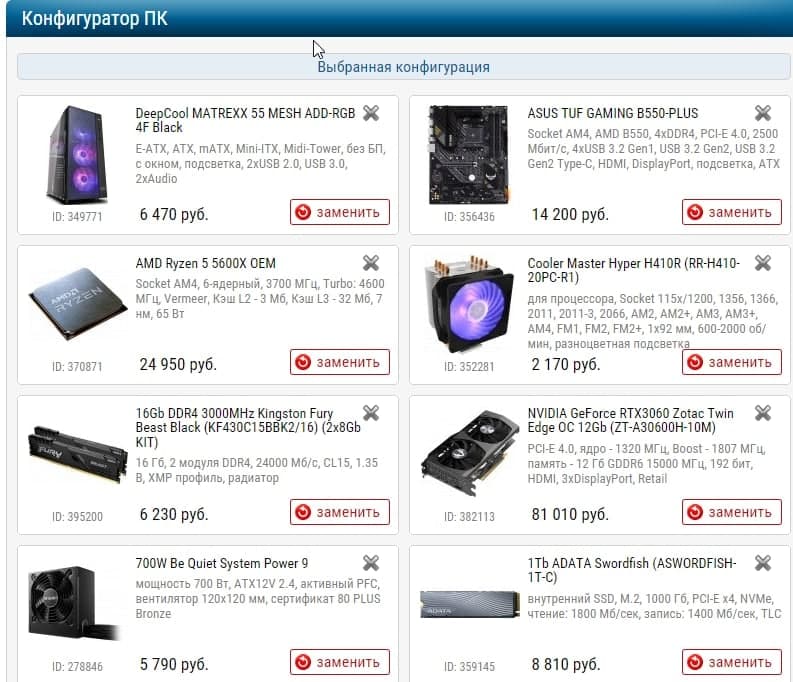Open the 700W Be Quiet System Power 9 link
Viewport: 793px width, 682px height.
[222, 563]
